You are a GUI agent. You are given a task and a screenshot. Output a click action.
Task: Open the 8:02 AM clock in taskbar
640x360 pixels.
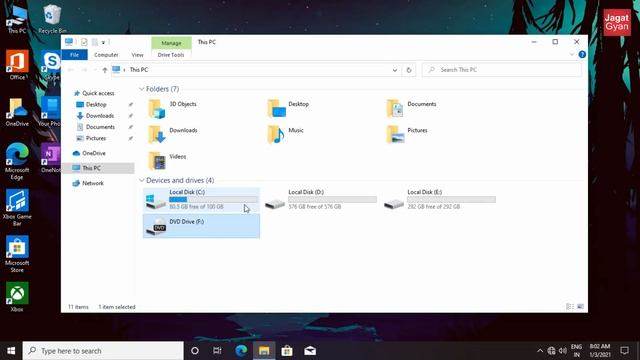[600, 351]
